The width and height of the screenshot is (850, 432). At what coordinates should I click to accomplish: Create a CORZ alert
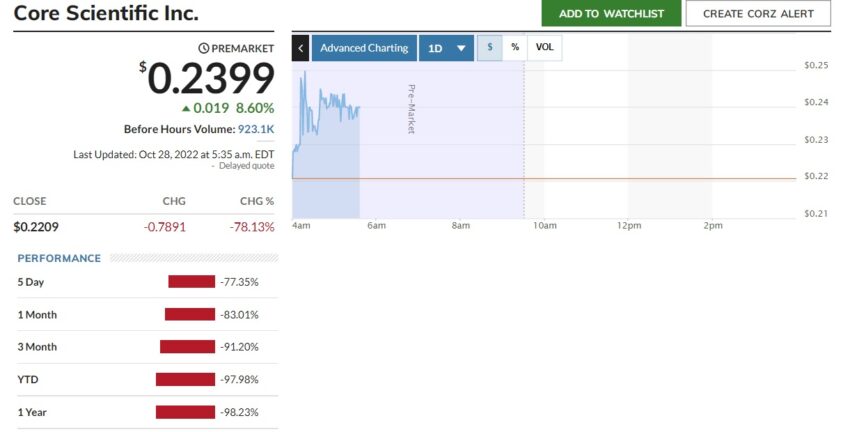pos(758,14)
